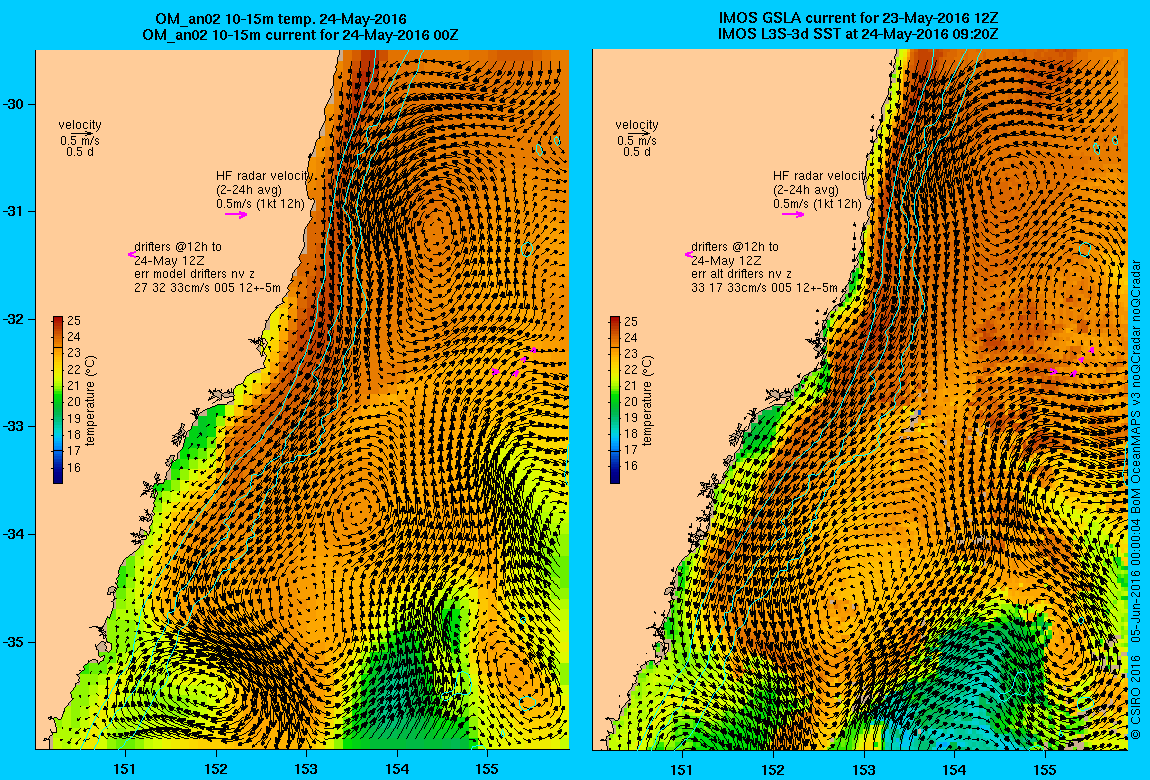1150x780 pixels.
Task: Click drifter cluster magenta markers in OM_an02 map
Action: coord(515,363)
